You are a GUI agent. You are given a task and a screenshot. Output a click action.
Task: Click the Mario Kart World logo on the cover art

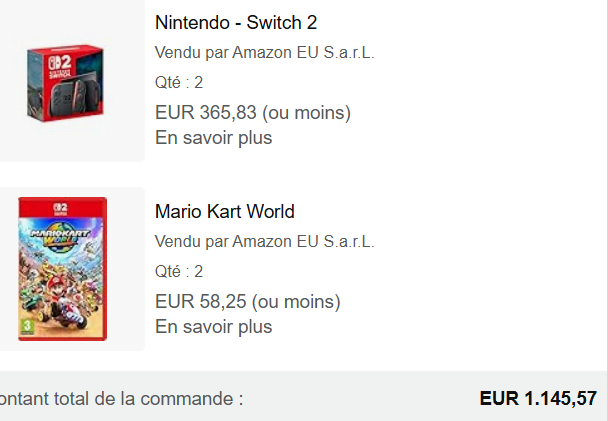pos(60,236)
